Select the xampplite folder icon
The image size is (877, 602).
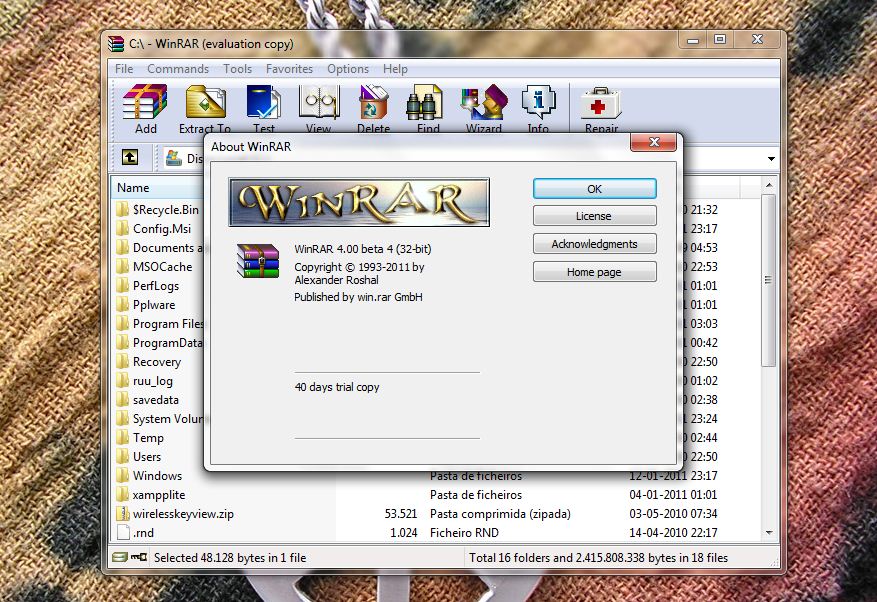(122, 495)
